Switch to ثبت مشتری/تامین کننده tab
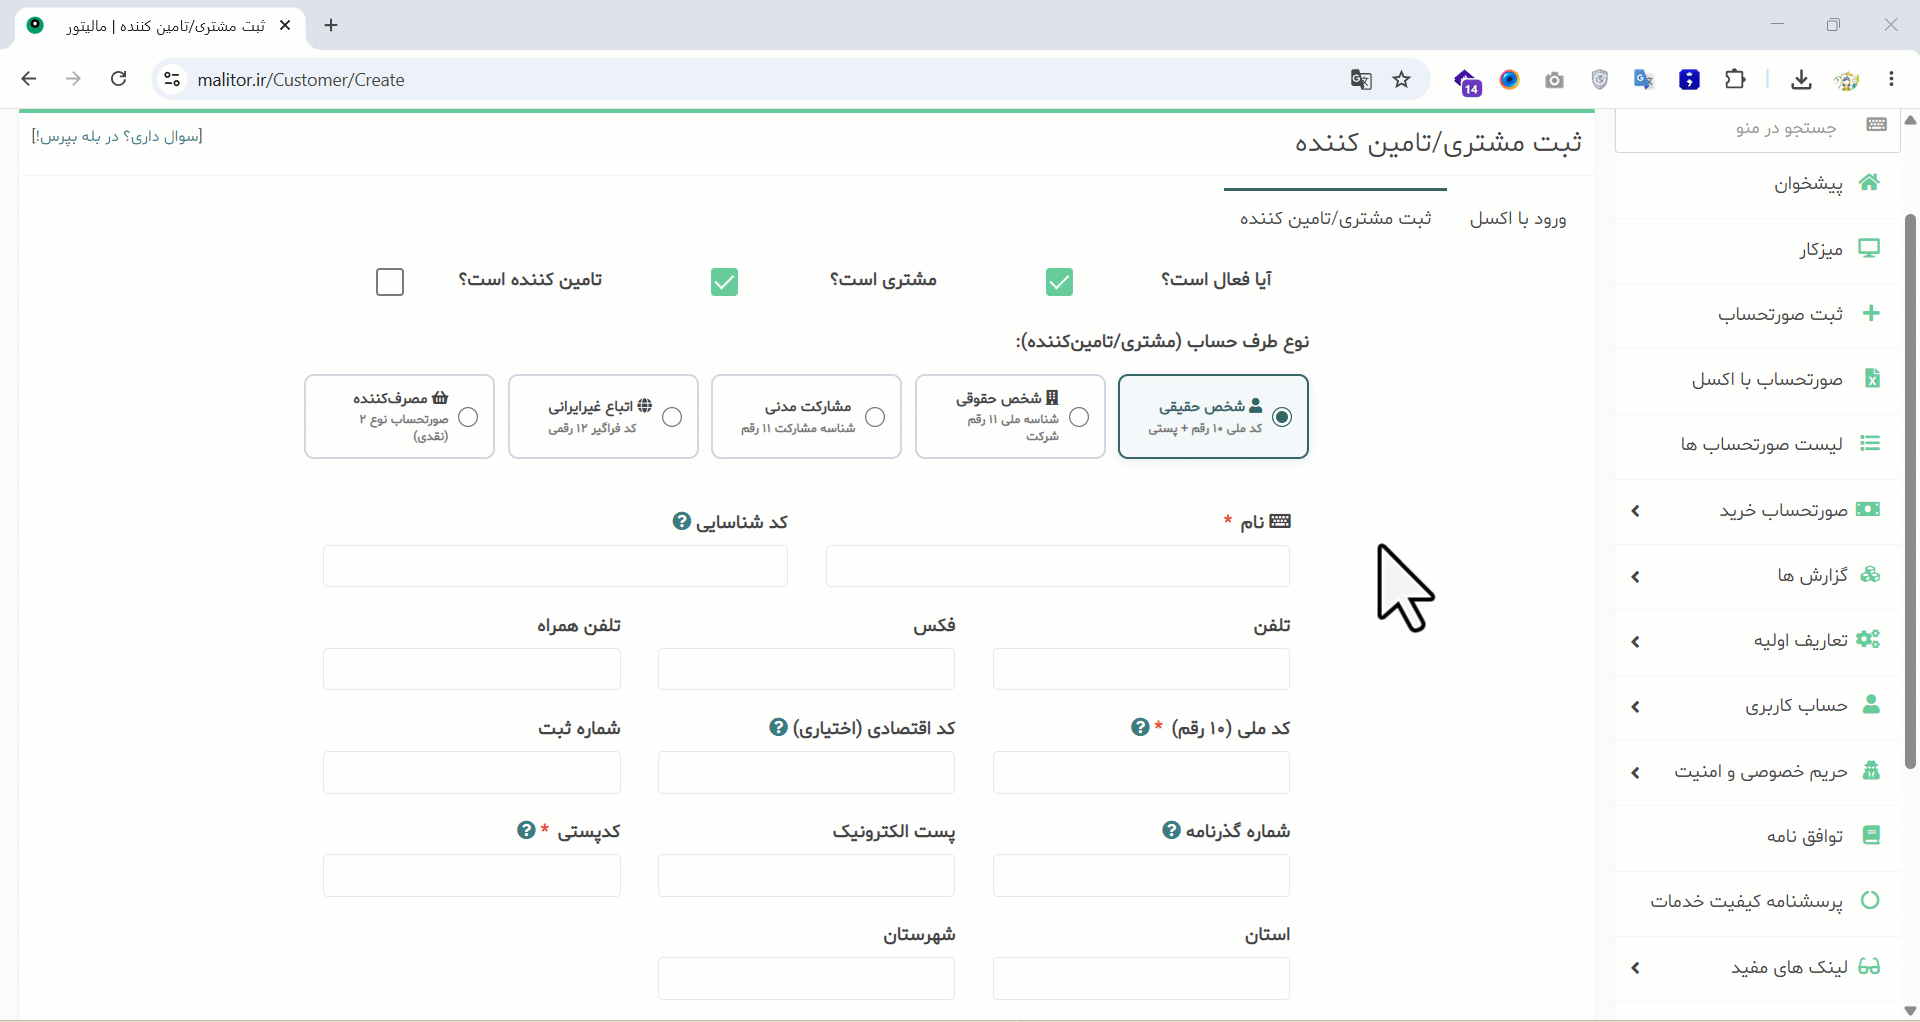This screenshot has height=1022, width=1920. coord(1336,218)
